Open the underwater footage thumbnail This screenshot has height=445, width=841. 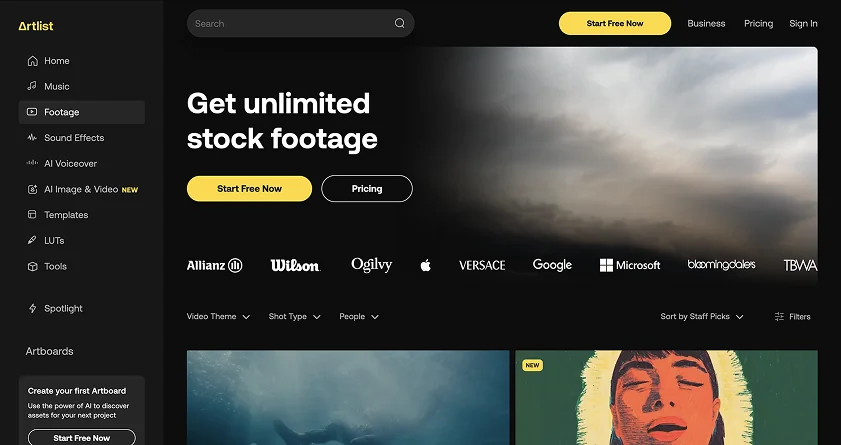pos(348,397)
